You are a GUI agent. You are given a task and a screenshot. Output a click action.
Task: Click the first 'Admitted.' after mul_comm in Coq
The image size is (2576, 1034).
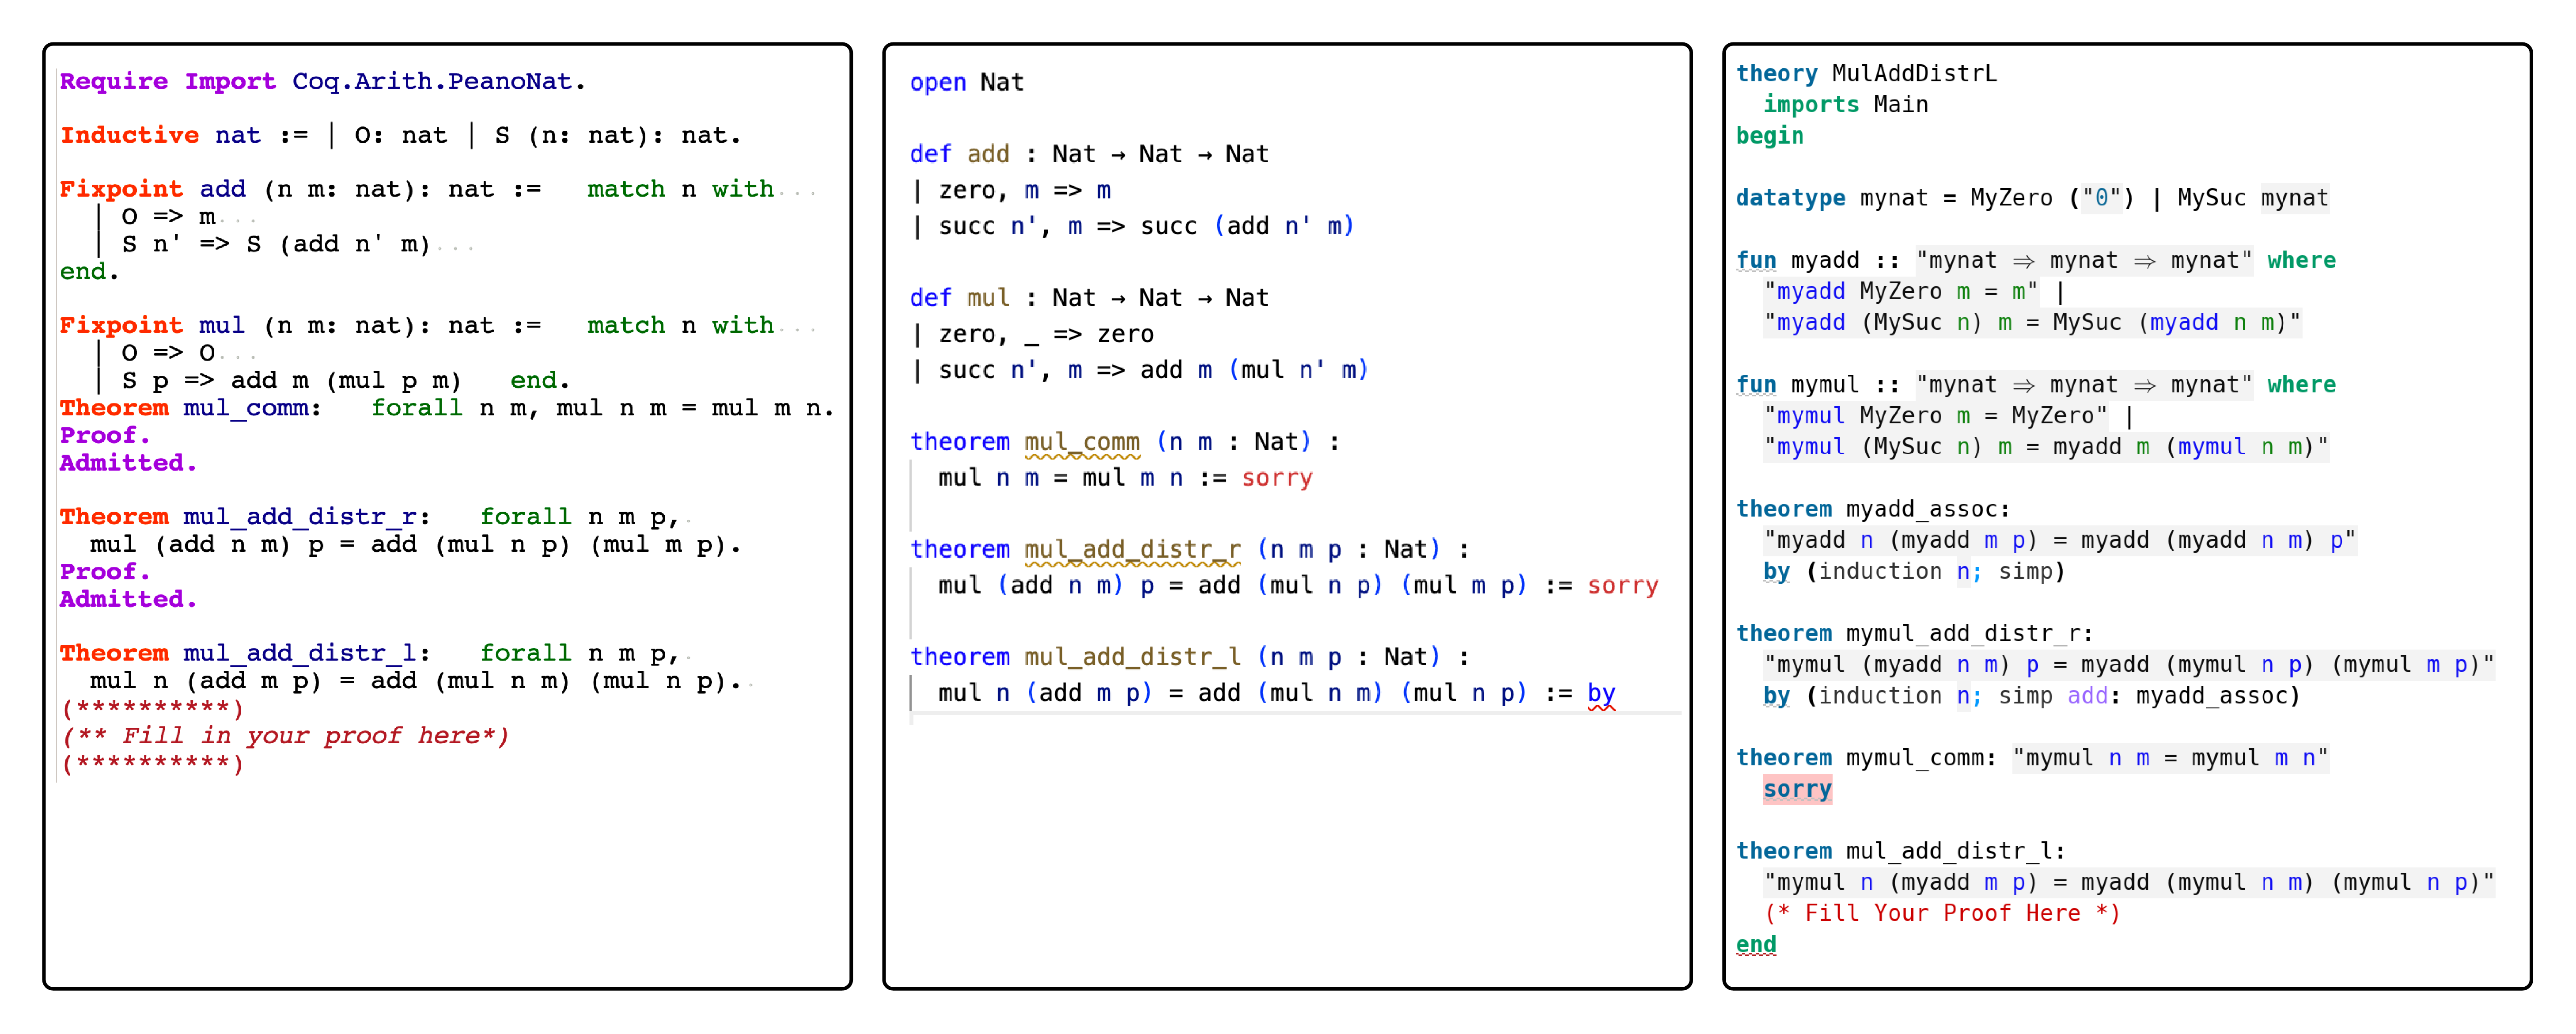[x=128, y=462]
